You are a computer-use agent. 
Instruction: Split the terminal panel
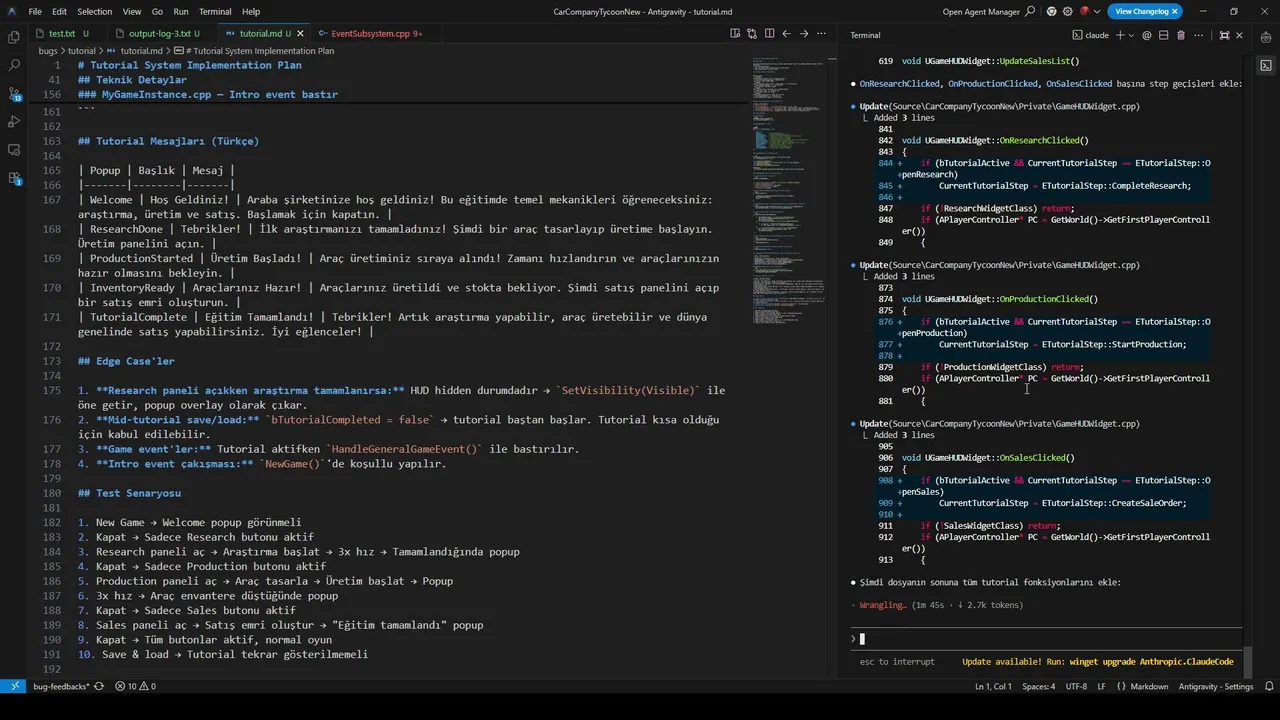pos(1164,35)
